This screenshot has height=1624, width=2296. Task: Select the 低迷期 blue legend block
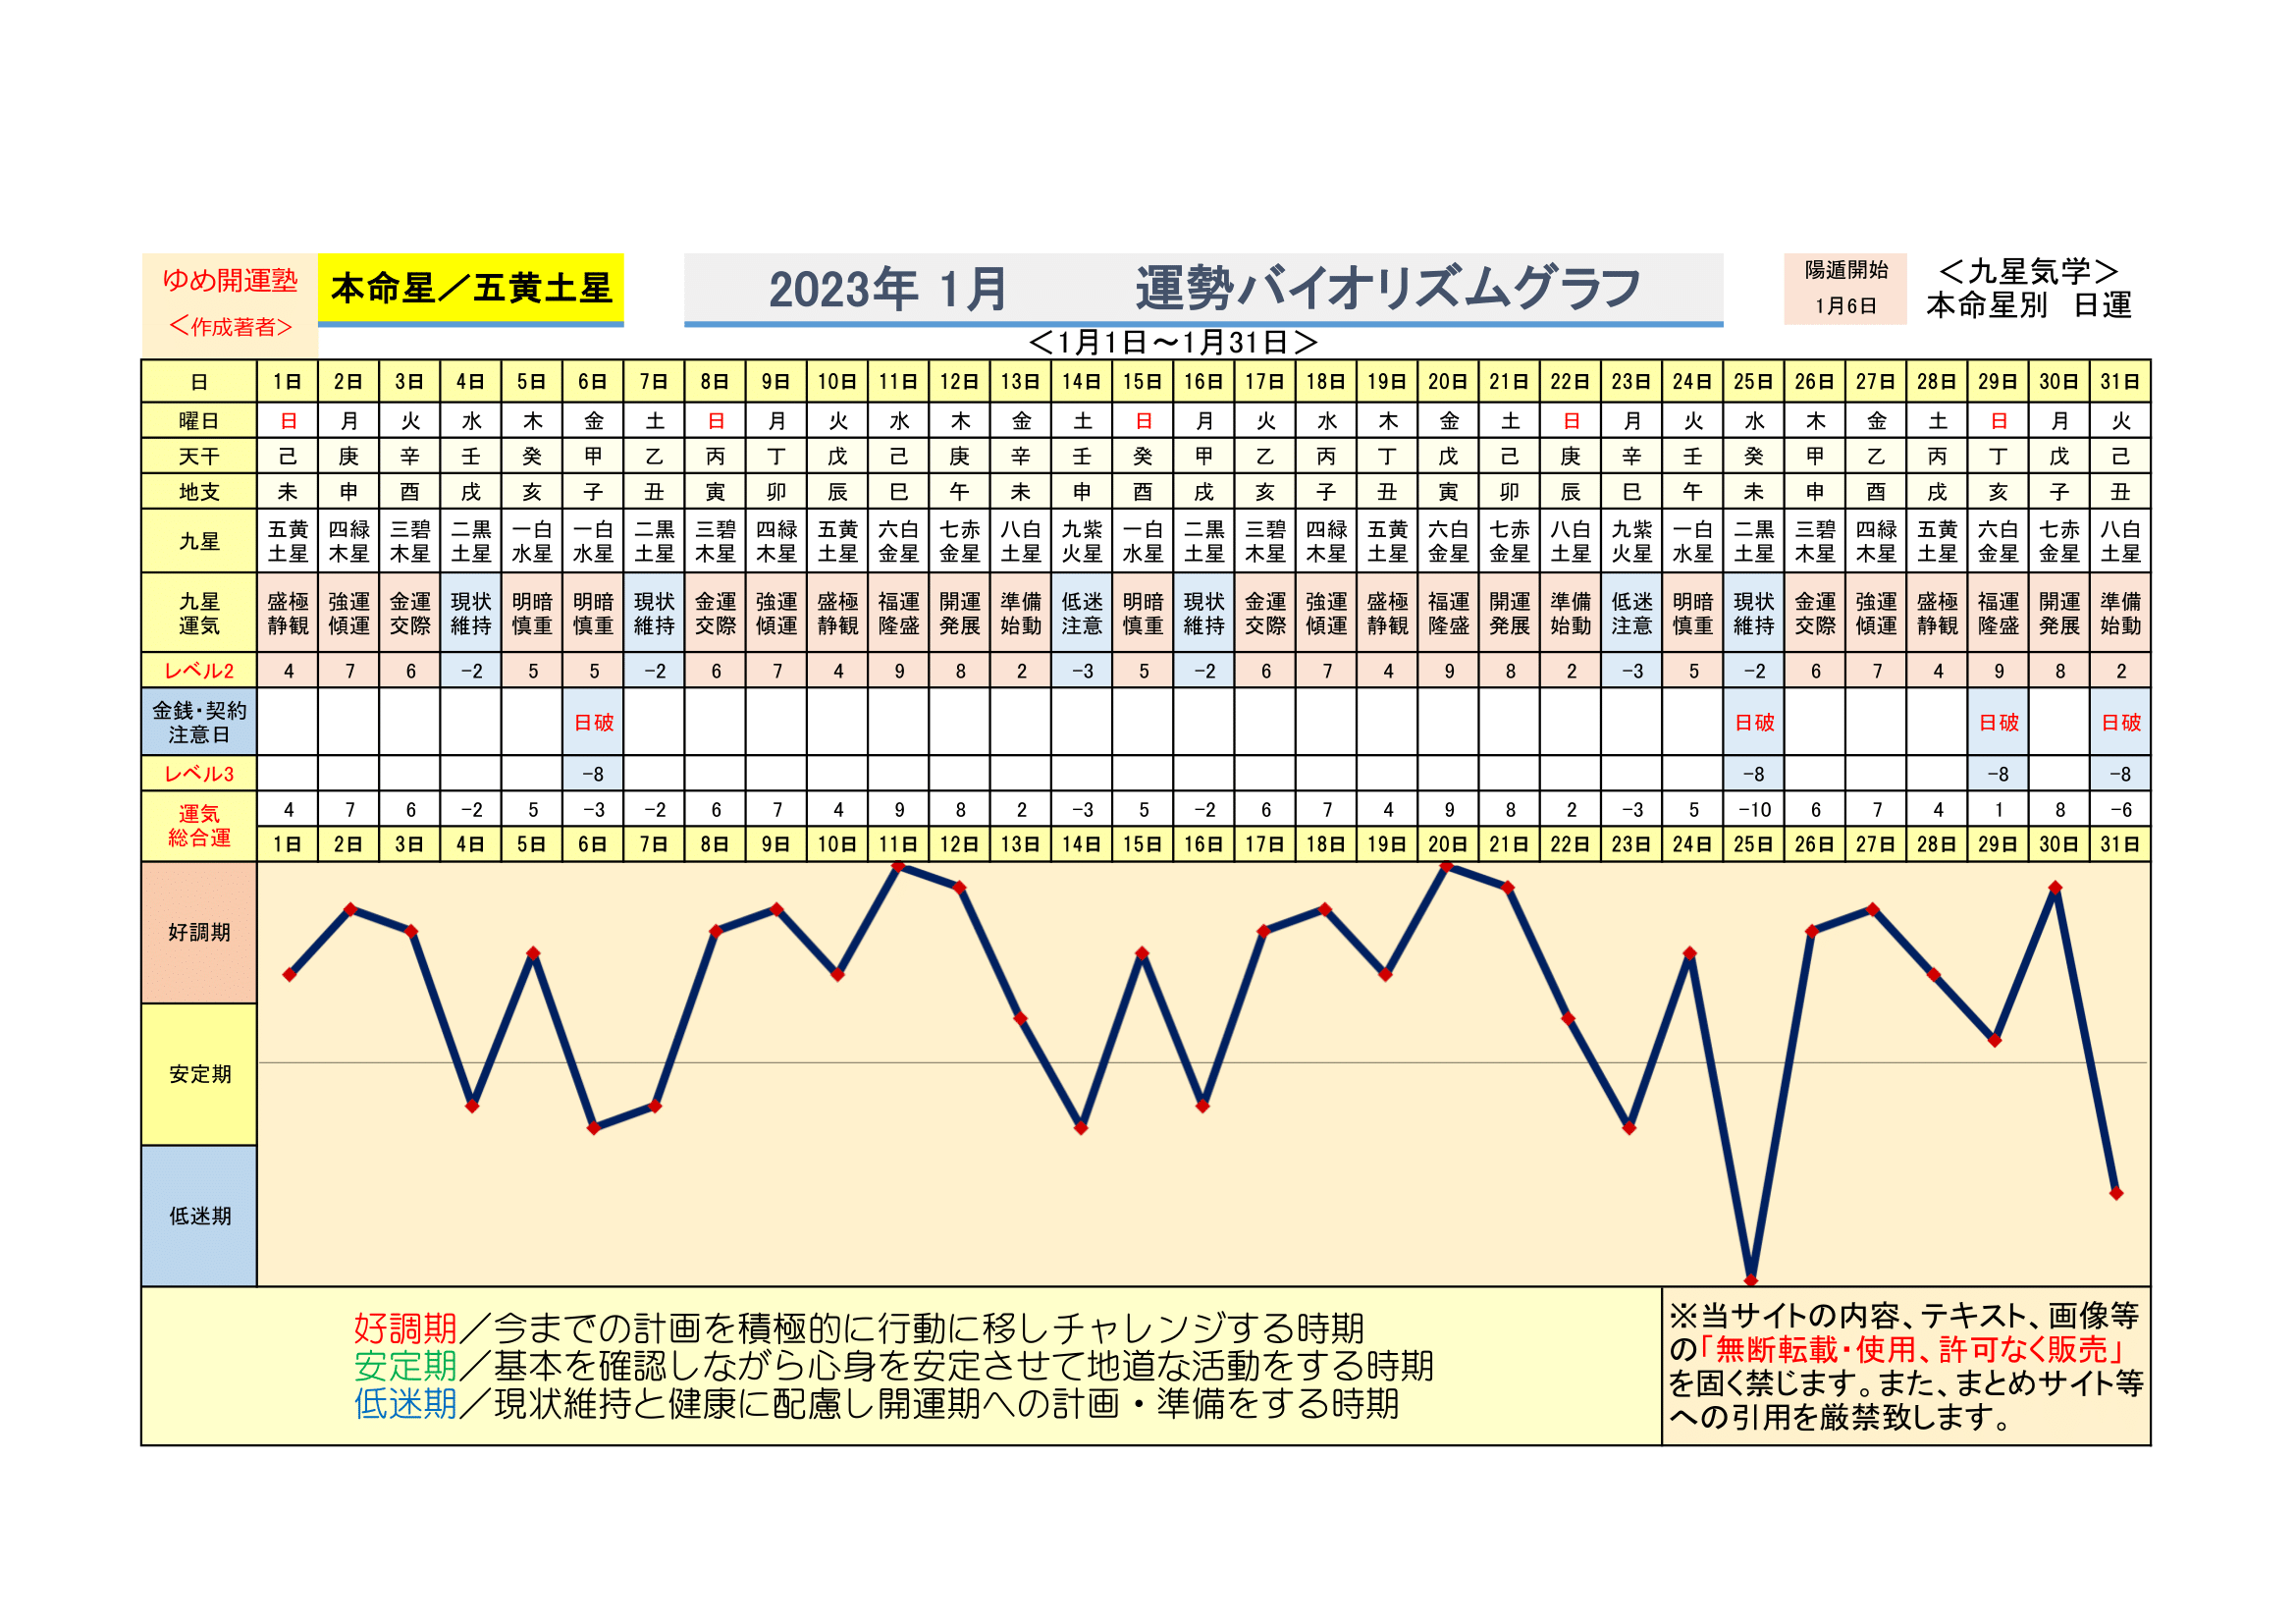click(199, 1216)
